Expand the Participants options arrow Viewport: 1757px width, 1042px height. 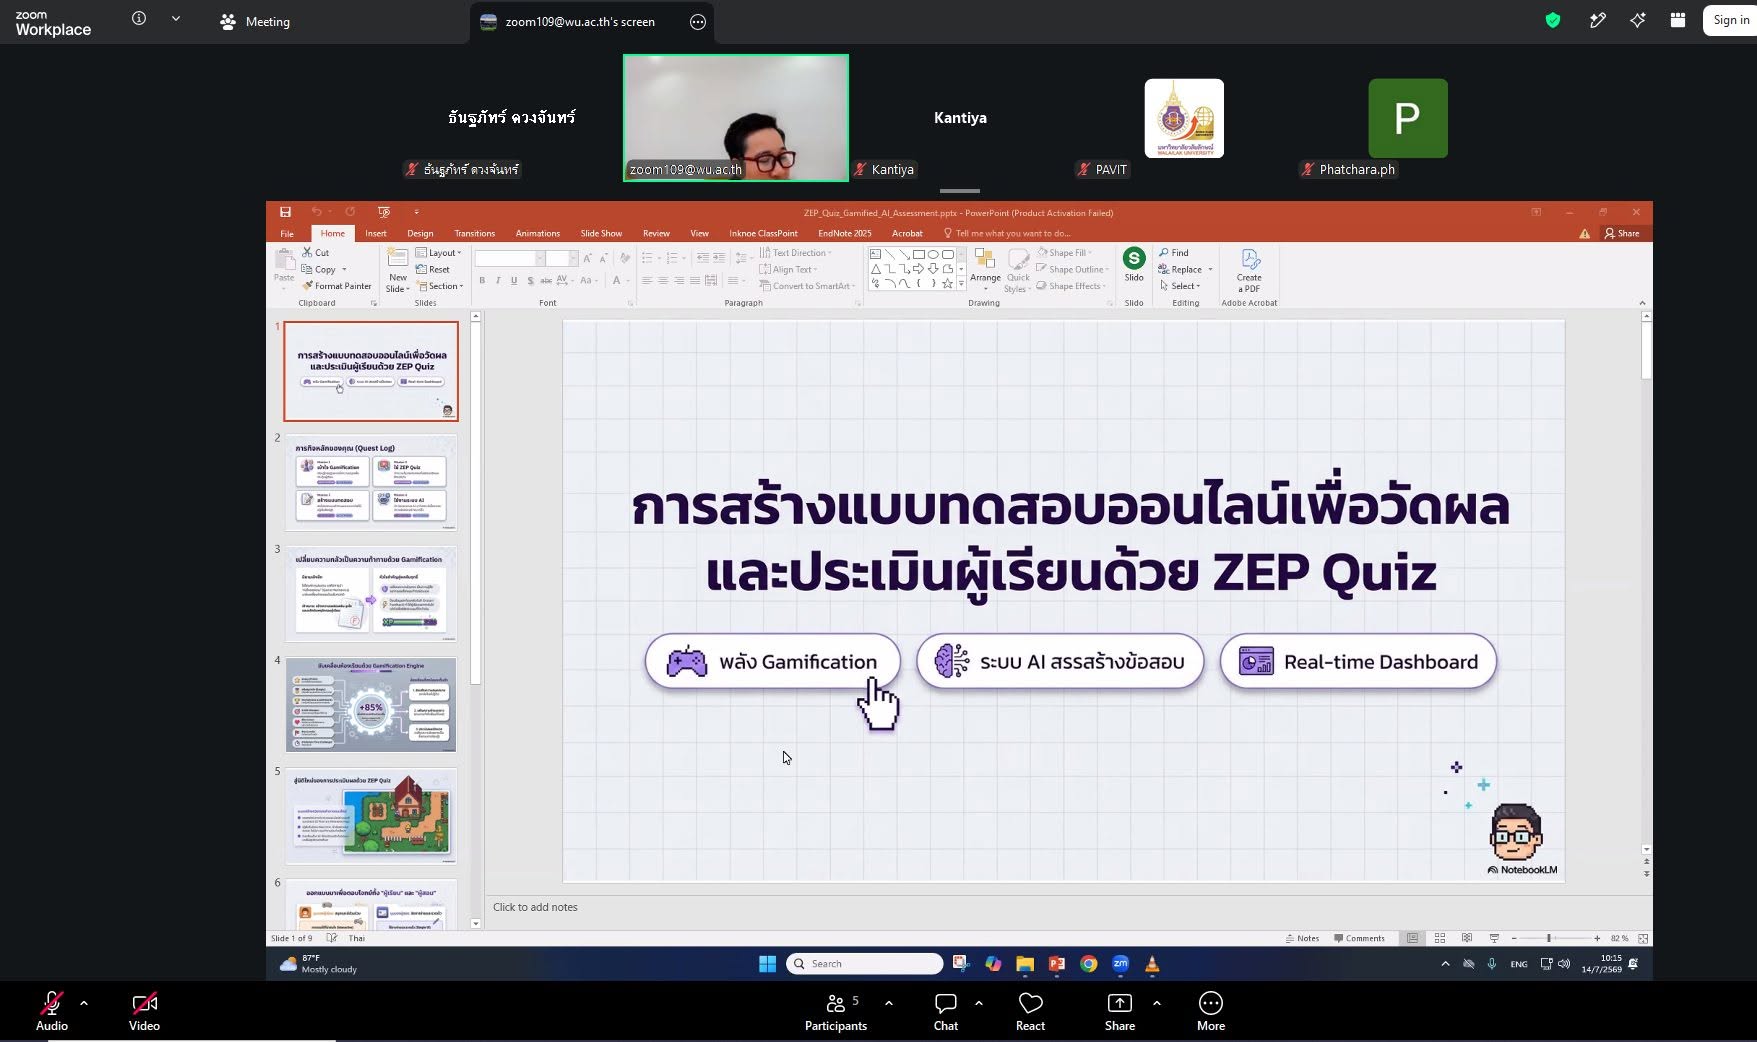click(x=889, y=1003)
